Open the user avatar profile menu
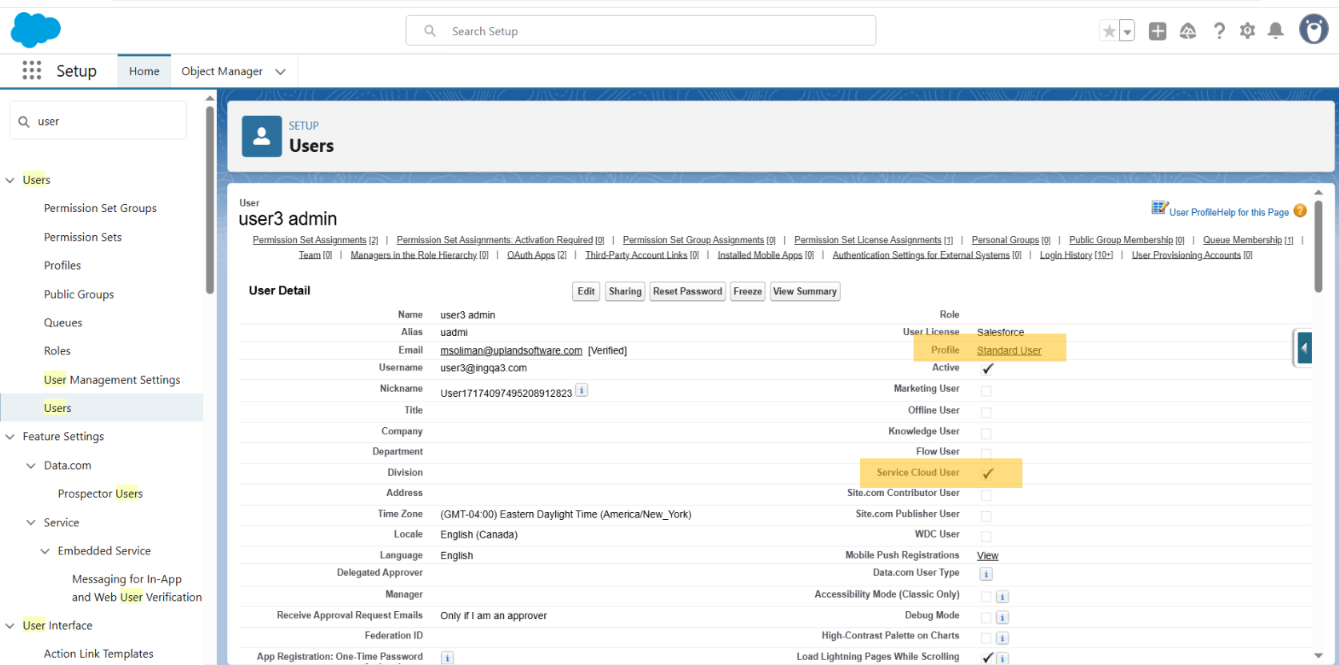The height and width of the screenshot is (665, 1339). tap(1313, 30)
